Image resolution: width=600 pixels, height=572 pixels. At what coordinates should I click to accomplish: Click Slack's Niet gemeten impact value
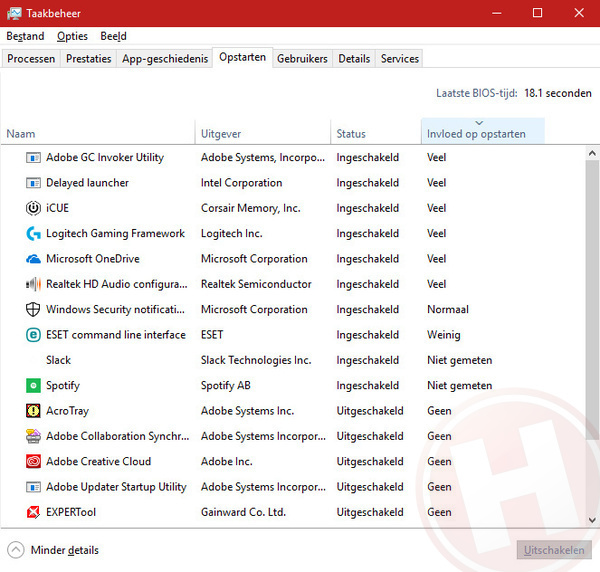(460, 360)
